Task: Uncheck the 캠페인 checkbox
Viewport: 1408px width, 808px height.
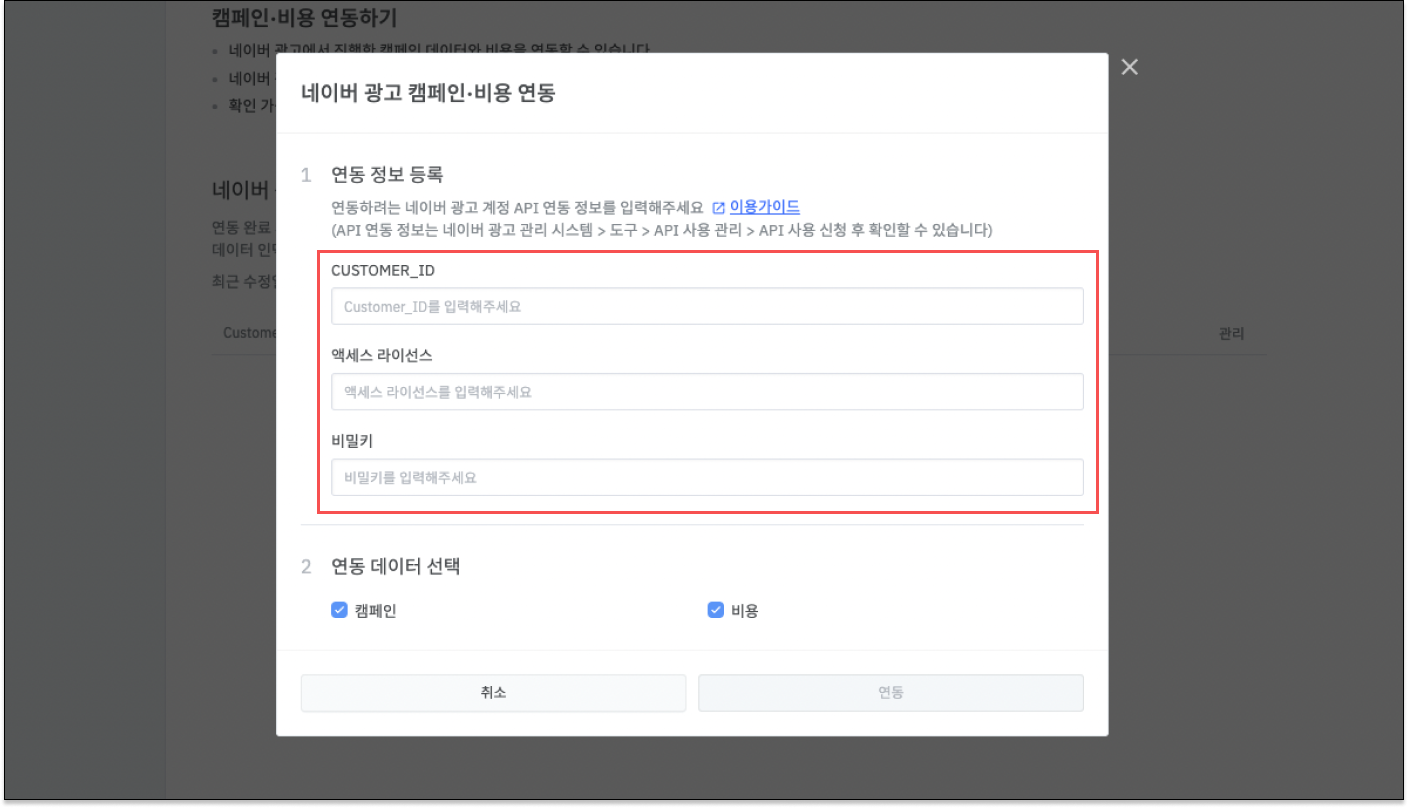Action: coord(339,610)
